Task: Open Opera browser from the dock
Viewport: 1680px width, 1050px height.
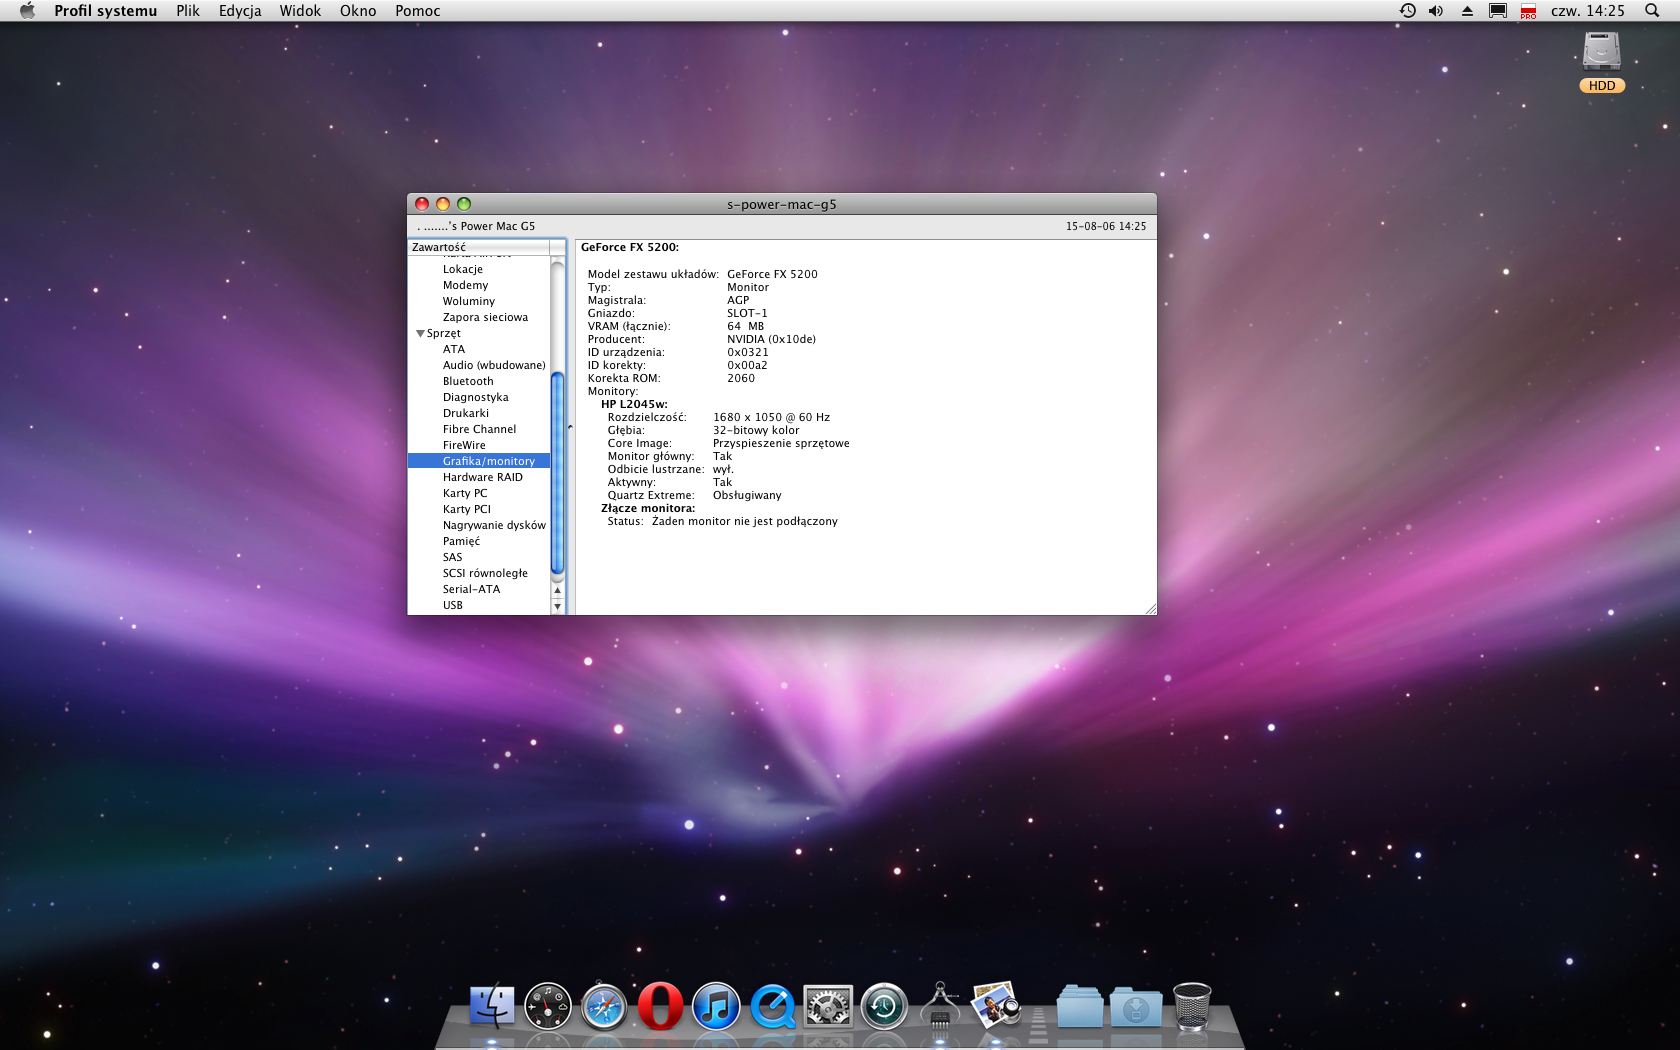Action: [x=660, y=1006]
